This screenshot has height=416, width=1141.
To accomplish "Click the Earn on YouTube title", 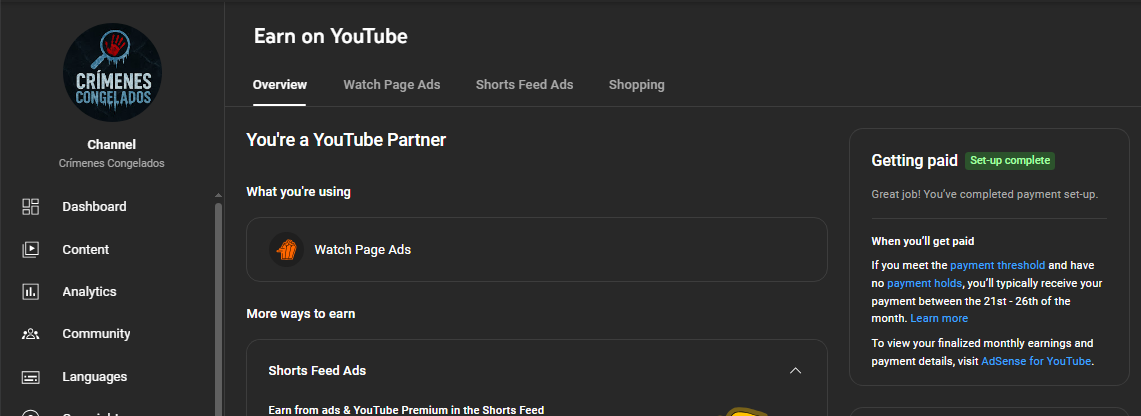I will pyautogui.click(x=330, y=36).
